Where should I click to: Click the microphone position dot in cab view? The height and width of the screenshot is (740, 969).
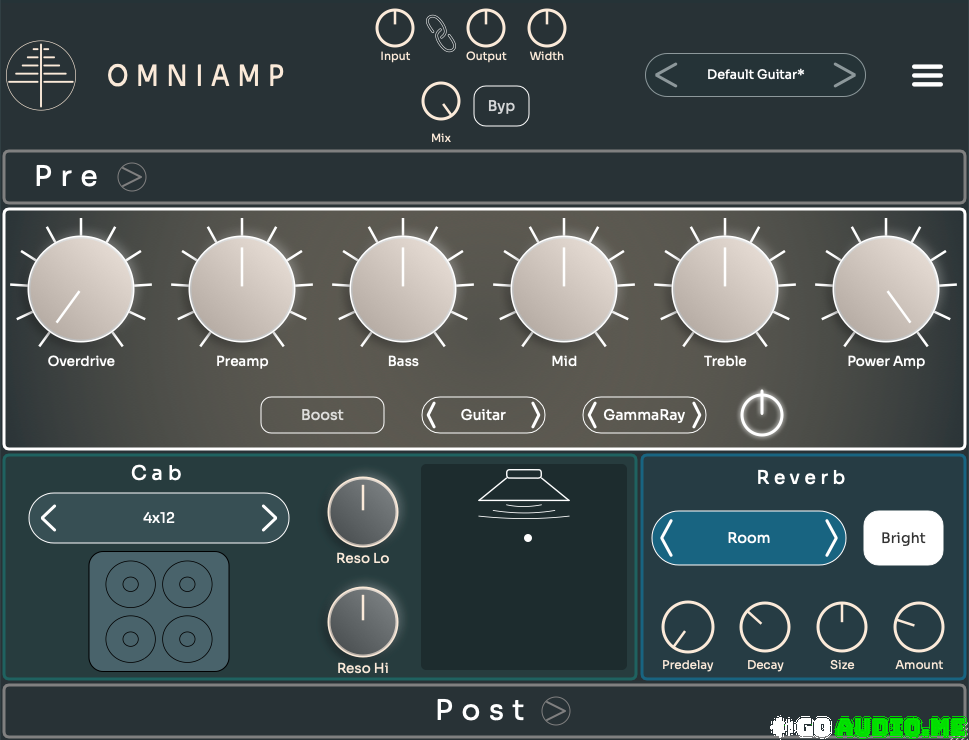(x=528, y=538)
